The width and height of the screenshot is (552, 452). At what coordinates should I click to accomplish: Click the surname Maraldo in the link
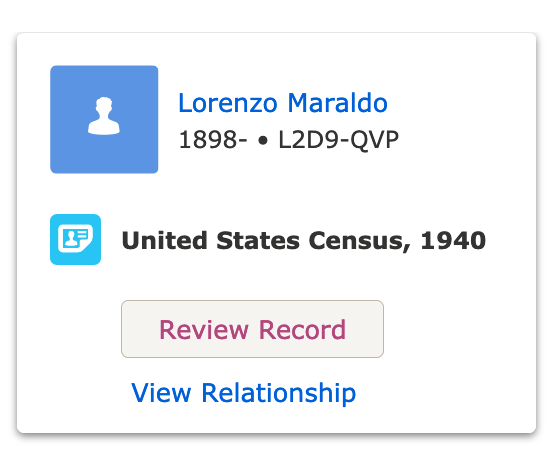338,103
